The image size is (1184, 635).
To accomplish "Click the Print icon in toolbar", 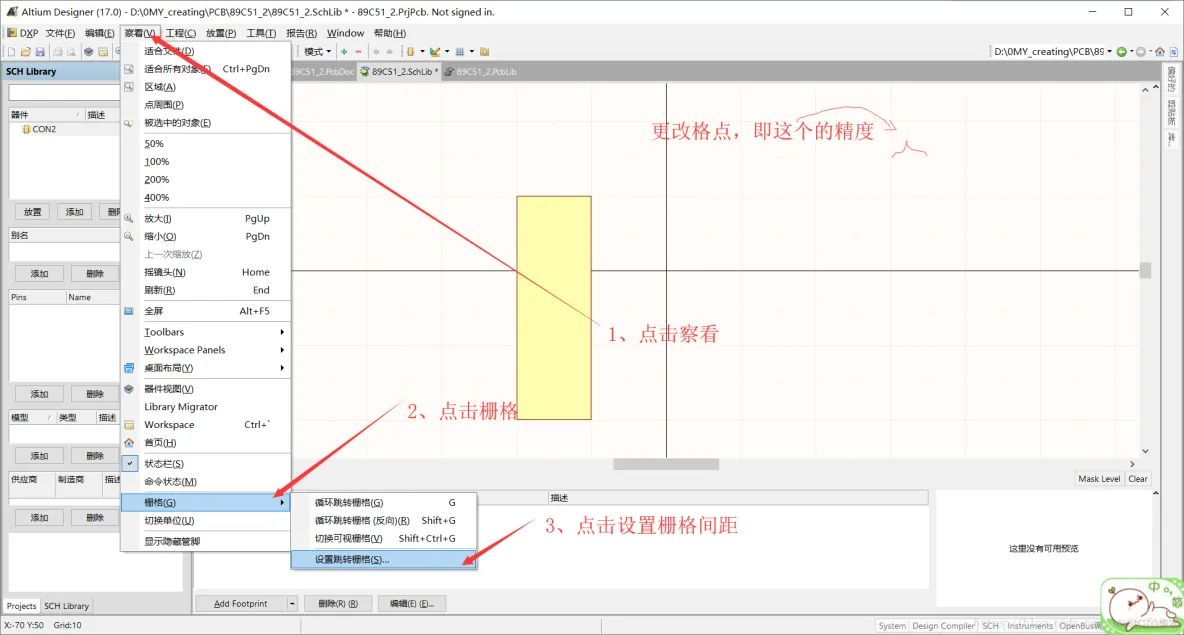I will point(57,52).
